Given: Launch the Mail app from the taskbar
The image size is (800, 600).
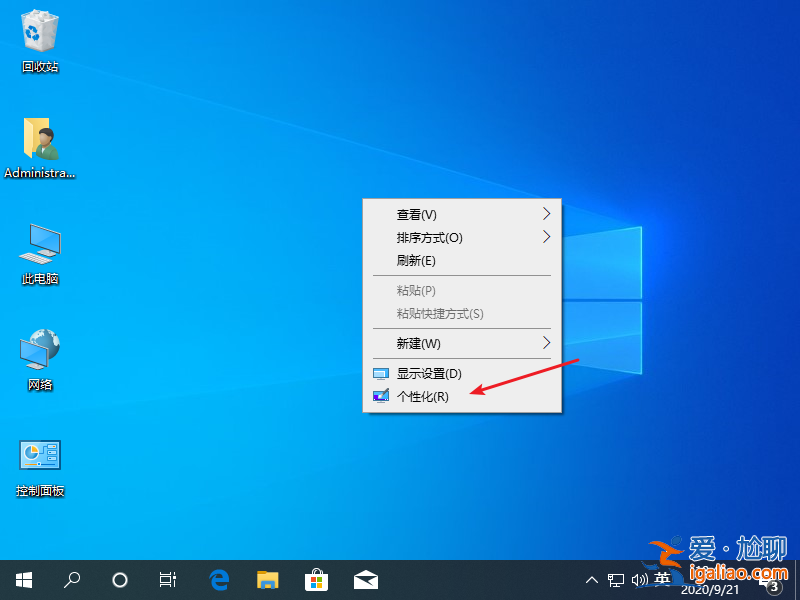Looking at the screenshot, I should pyautogui.click(x=365, y=579).
